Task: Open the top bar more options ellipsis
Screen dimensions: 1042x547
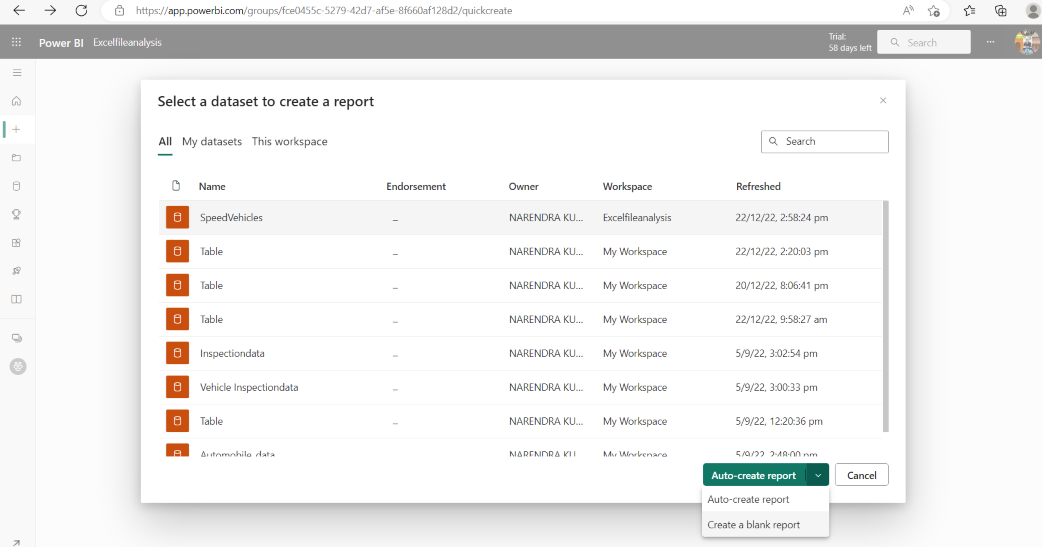Action: point(990,42)
